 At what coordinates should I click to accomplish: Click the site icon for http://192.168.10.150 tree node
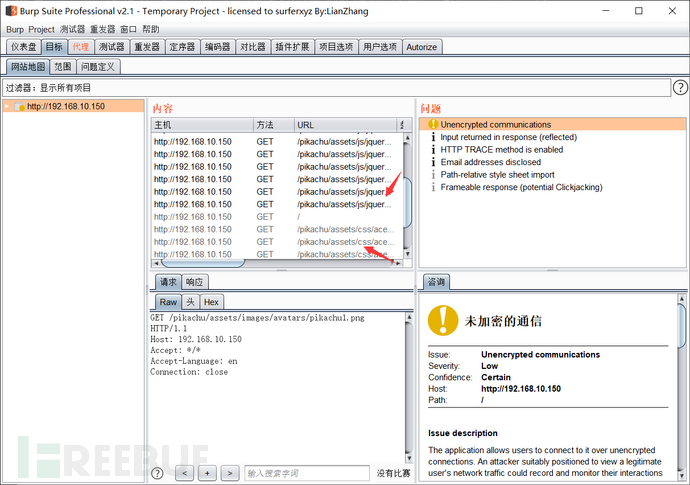pyautogui.click(x=19, y=107)
